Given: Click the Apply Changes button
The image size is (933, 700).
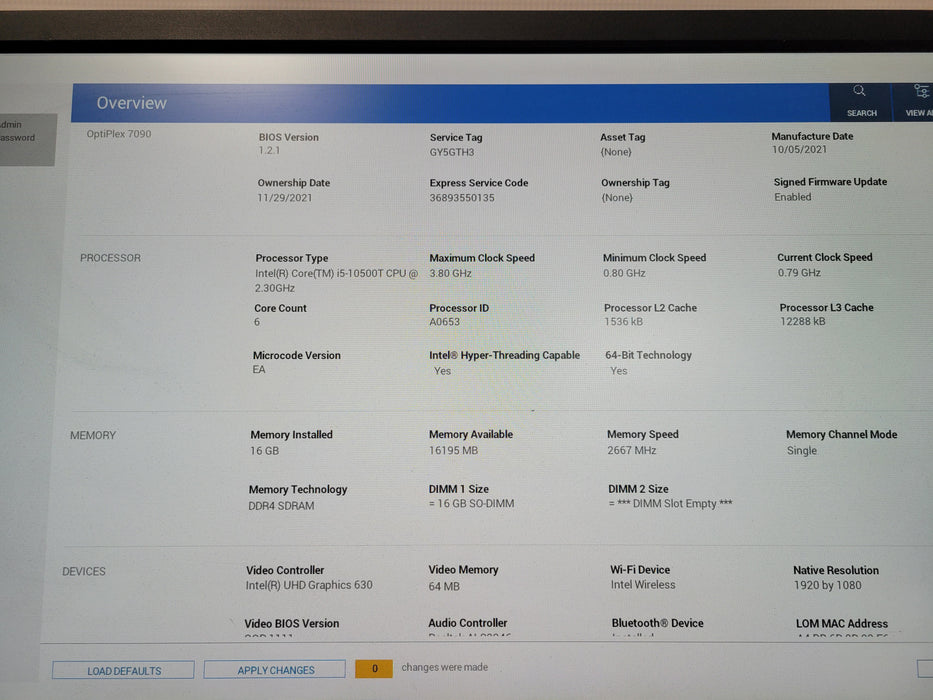Looking at the screenshot, I should pyautogui.click(x=275, y=670).
